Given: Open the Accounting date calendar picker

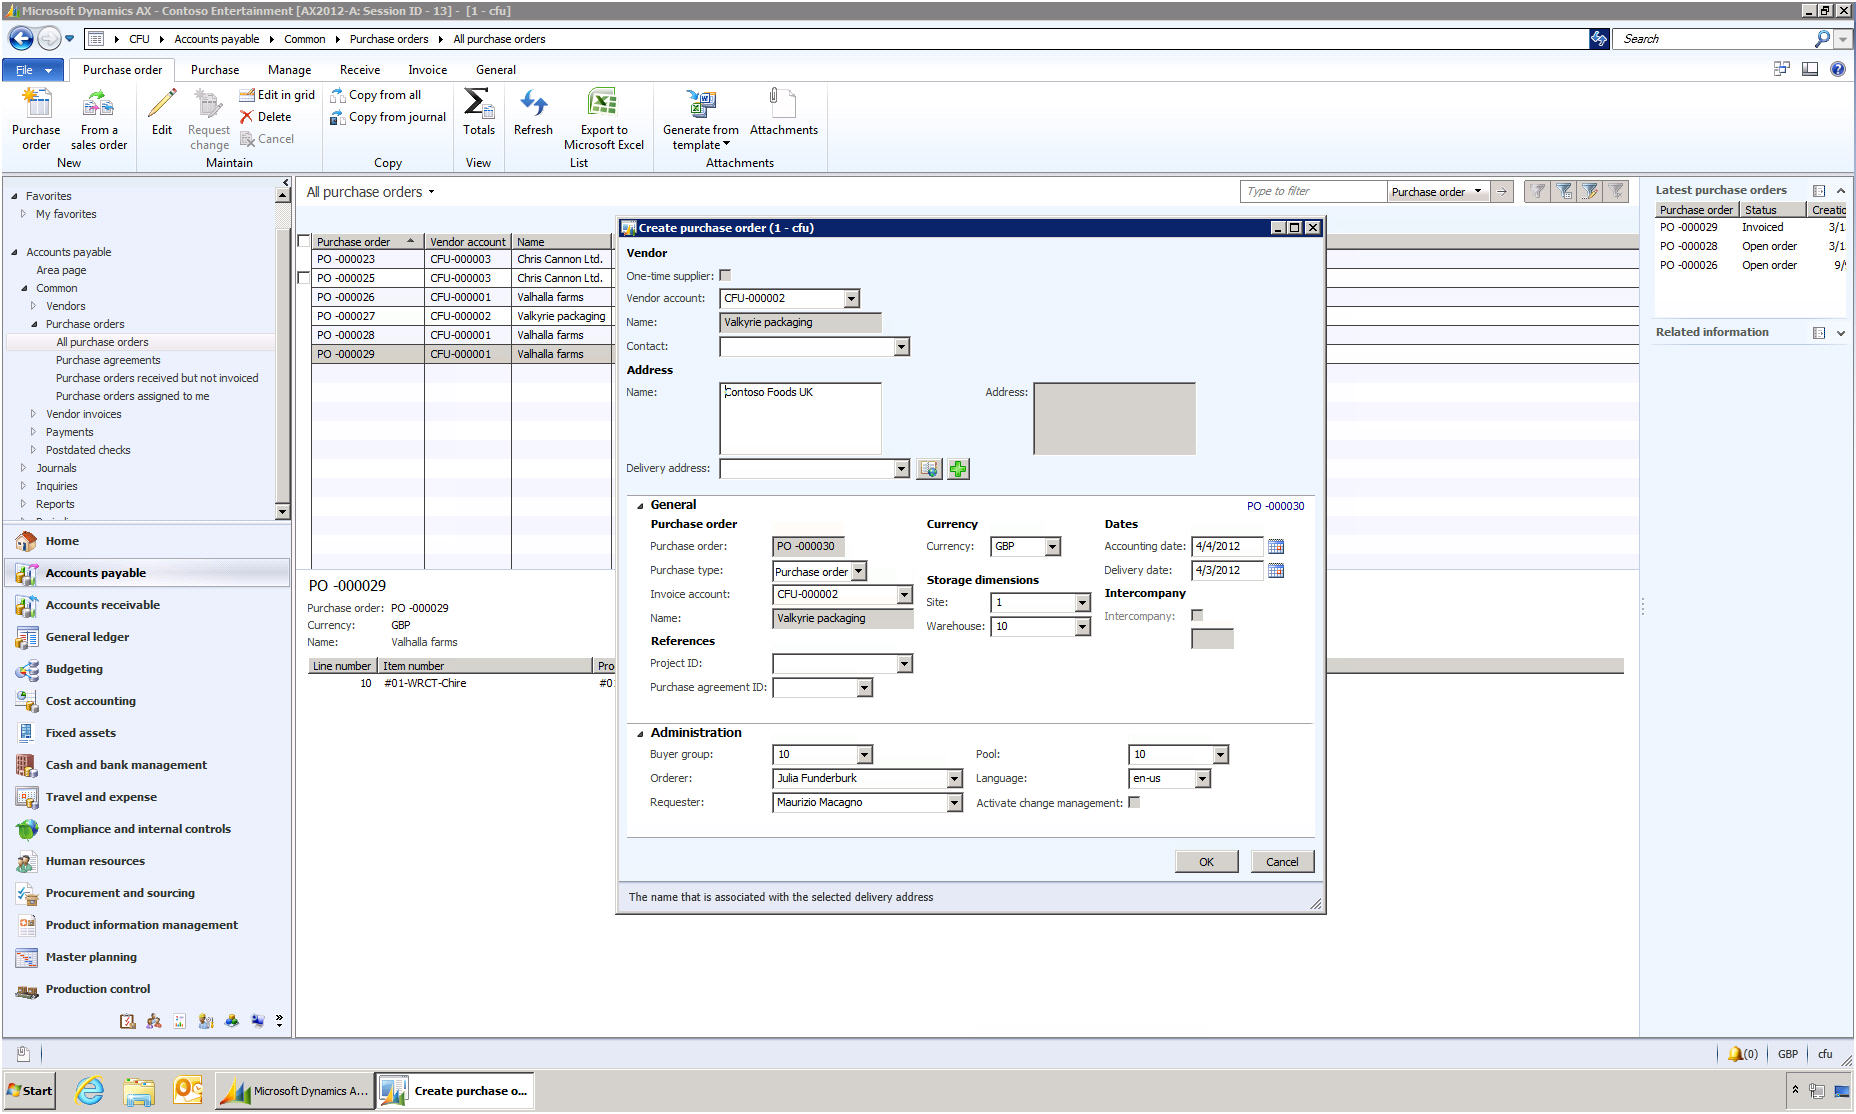Looking at the screenshot, I should pos(1276,547).
